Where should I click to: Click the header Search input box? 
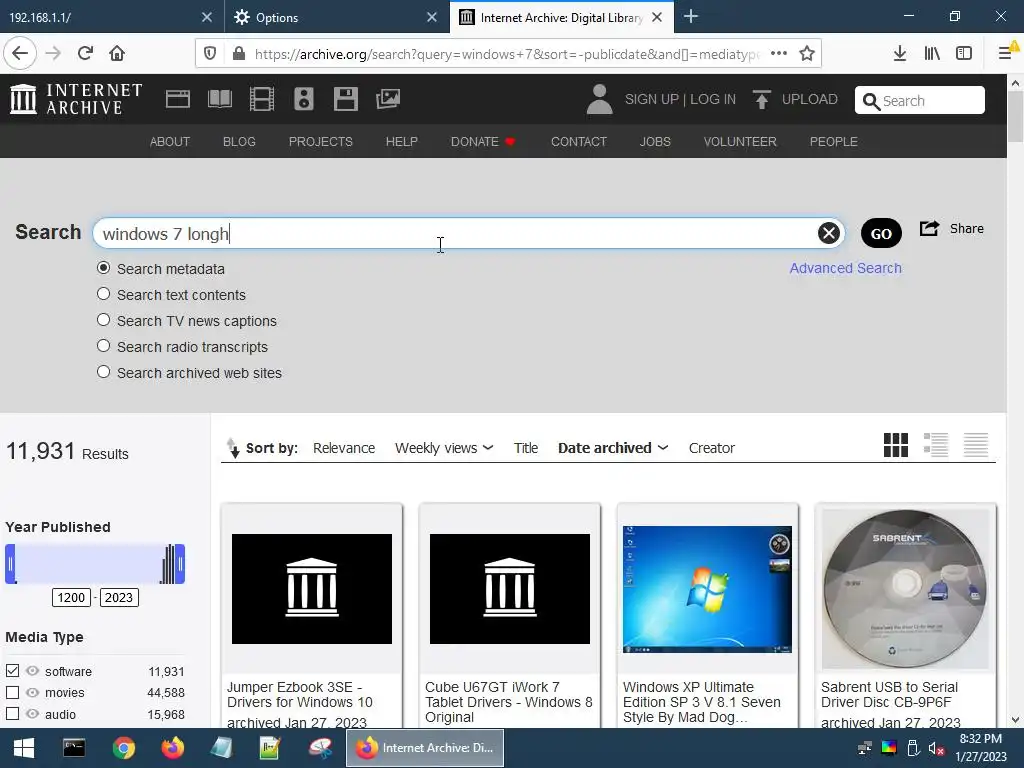(920, 100)
